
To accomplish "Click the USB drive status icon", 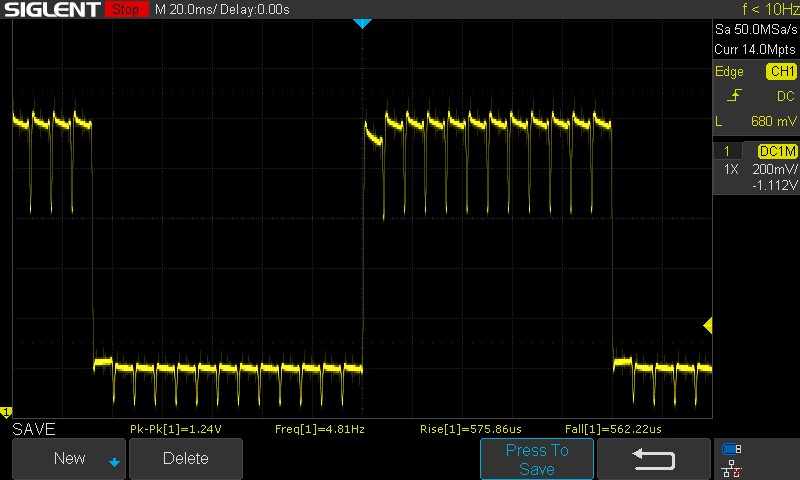I will pyautogui.click(x=732, y=449).
